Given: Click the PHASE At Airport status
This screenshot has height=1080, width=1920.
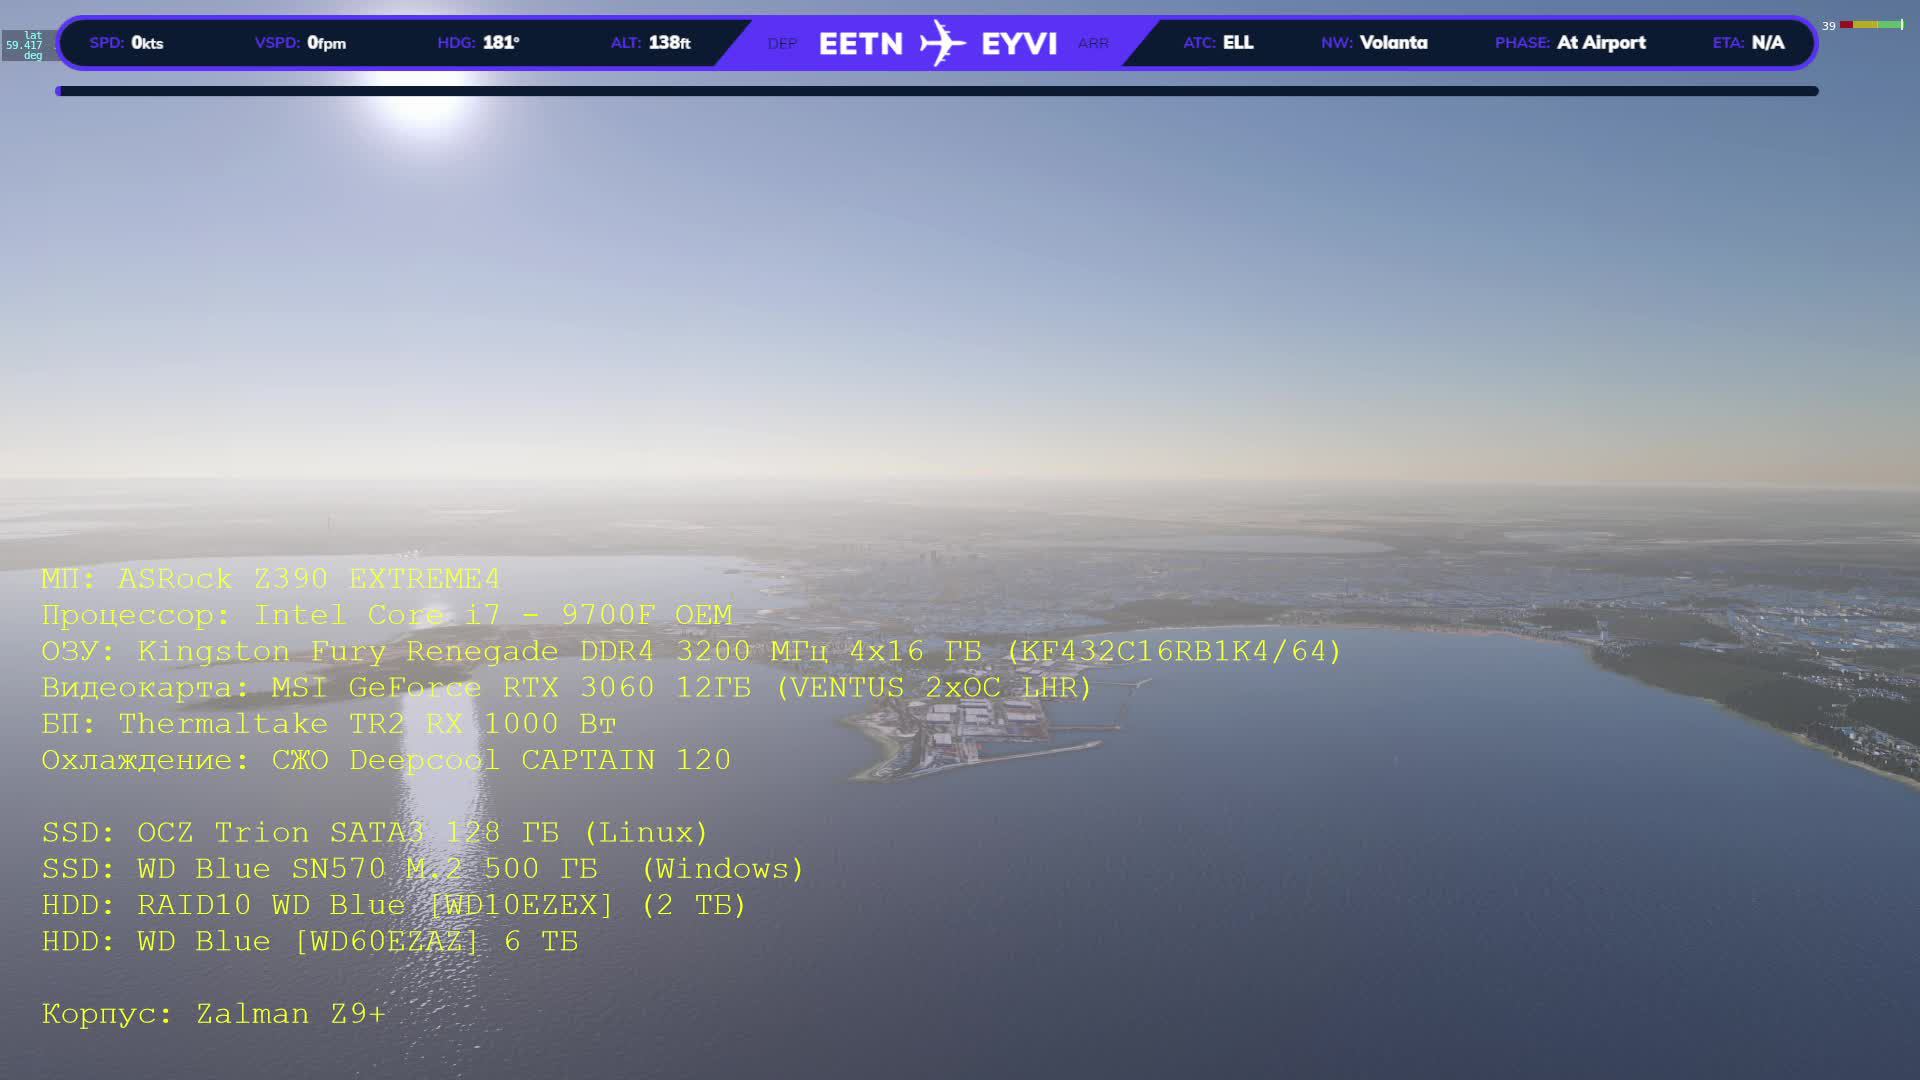Looking at the screenshot, I should click(x=1570, y=43).
